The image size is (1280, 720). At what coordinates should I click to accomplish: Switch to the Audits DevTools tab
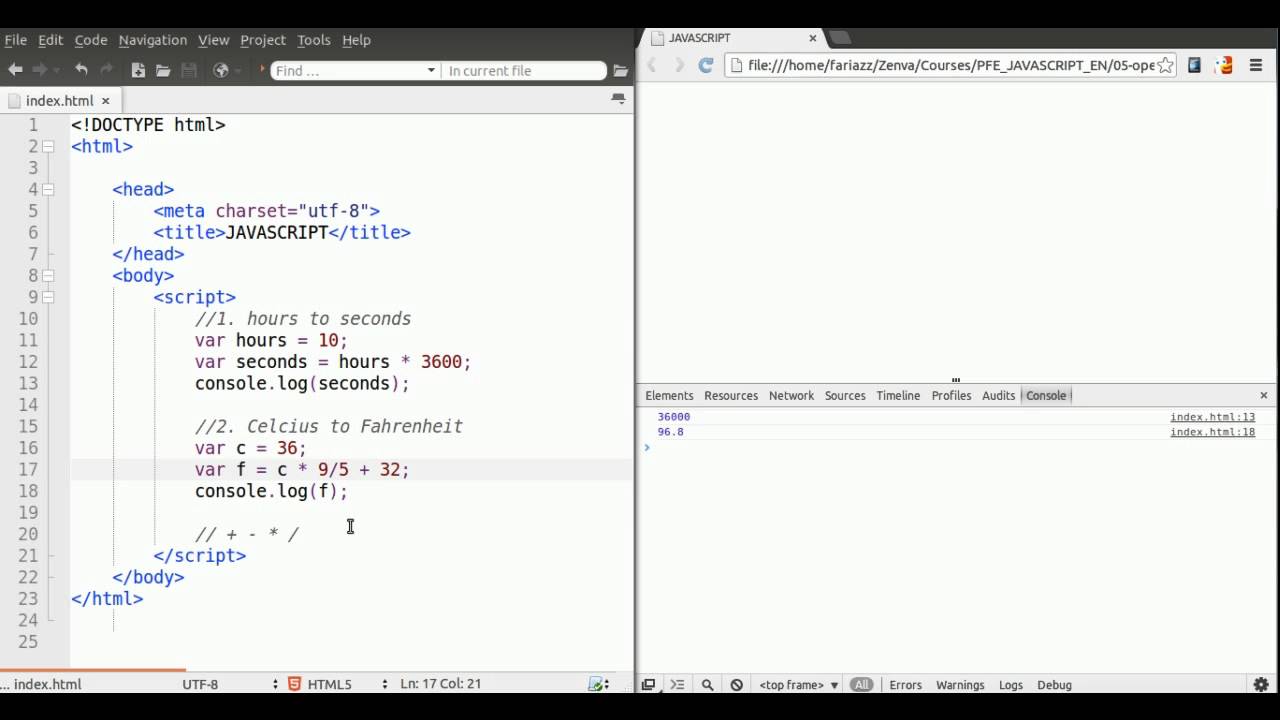tap(998, 396)
